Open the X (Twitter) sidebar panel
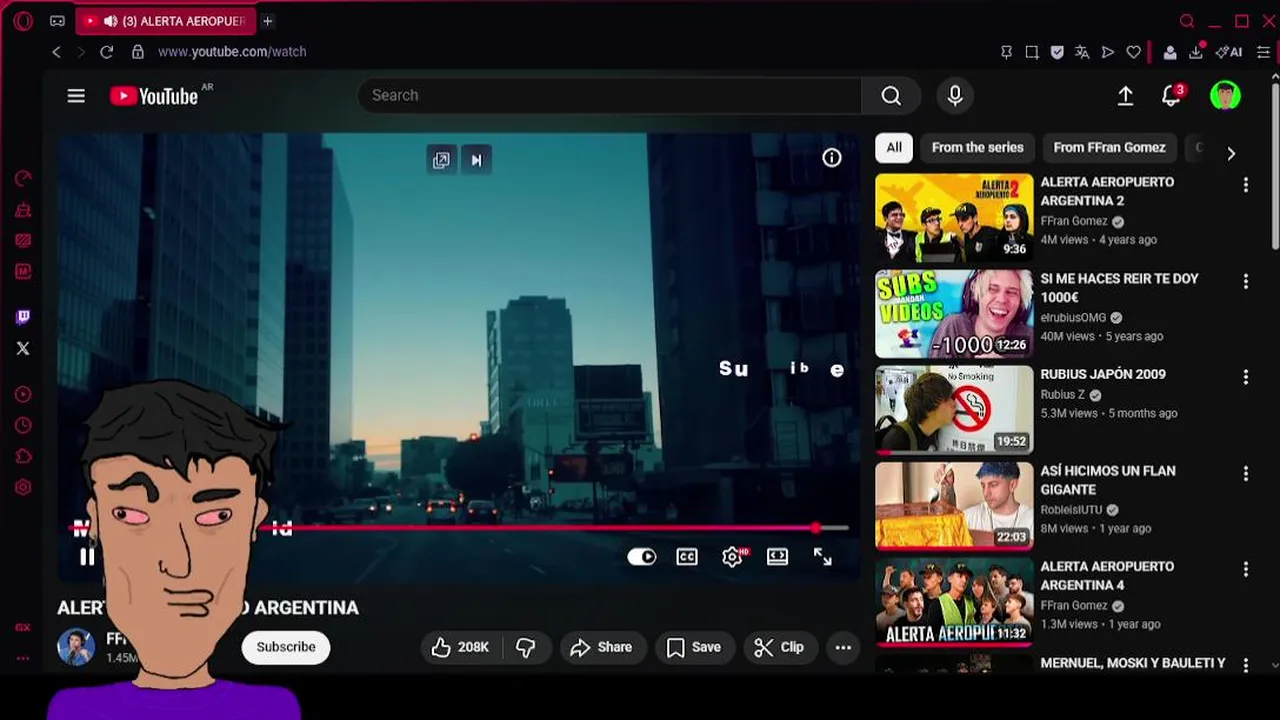Image resolution: width=1280 pixels, height=720 pixels. tap(23, 348)
